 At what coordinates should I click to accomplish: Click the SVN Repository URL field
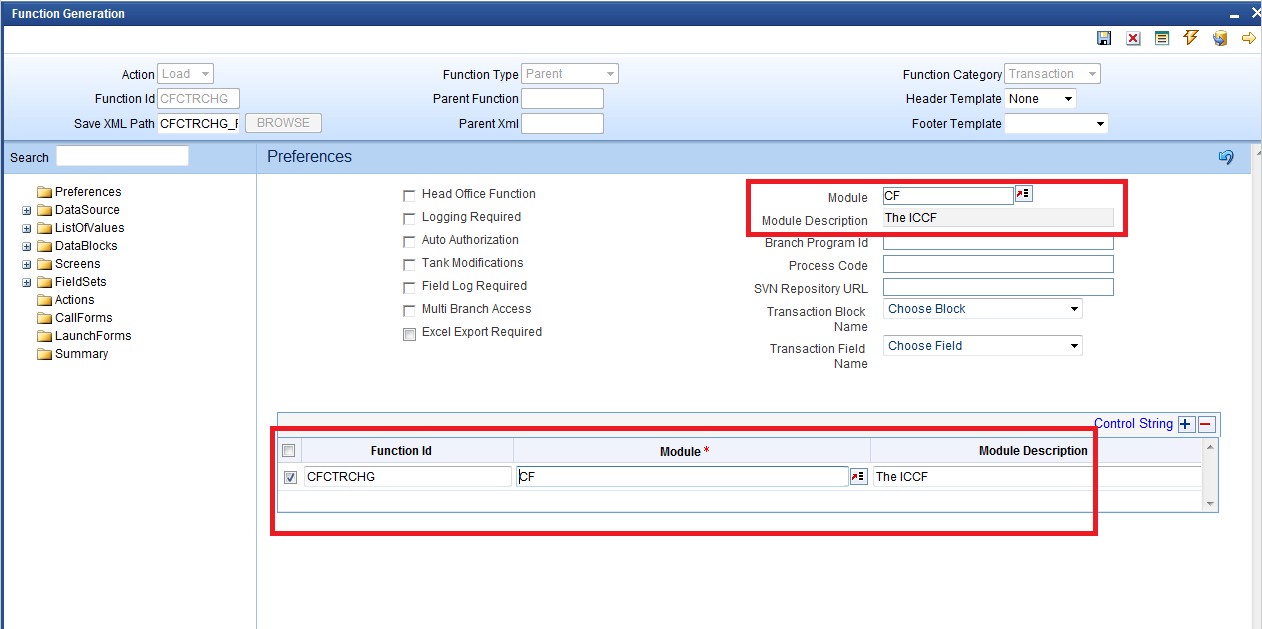tap(998, 288)
